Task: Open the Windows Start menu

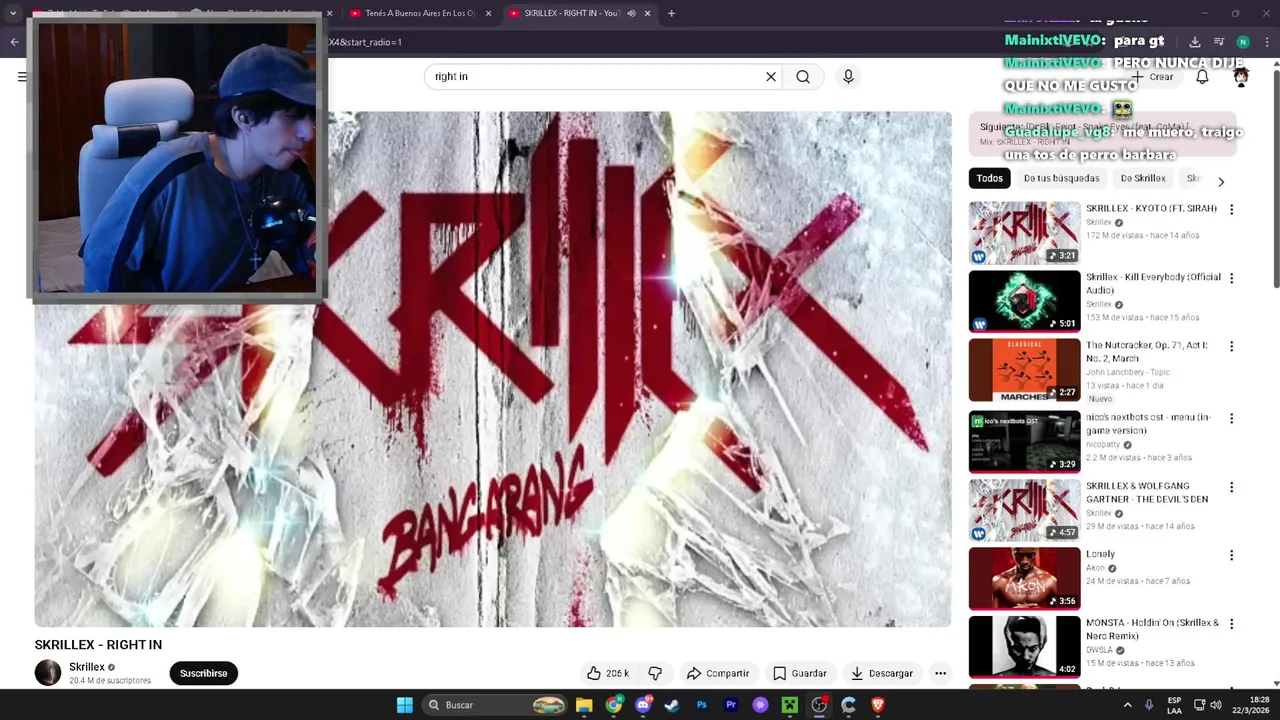Action: click(x=404, y=705)
